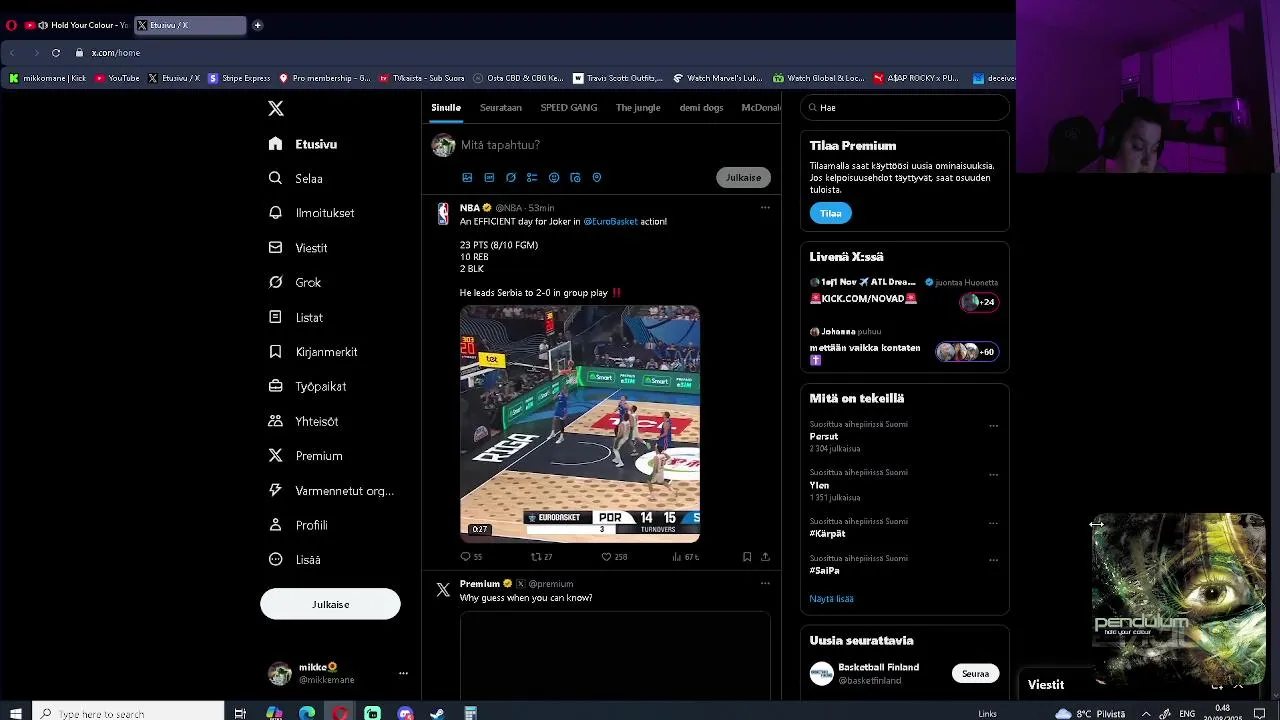Open the Stripe Express bookmark
Viewport: 1280px width, 720px height.
[x=239, y=78]
